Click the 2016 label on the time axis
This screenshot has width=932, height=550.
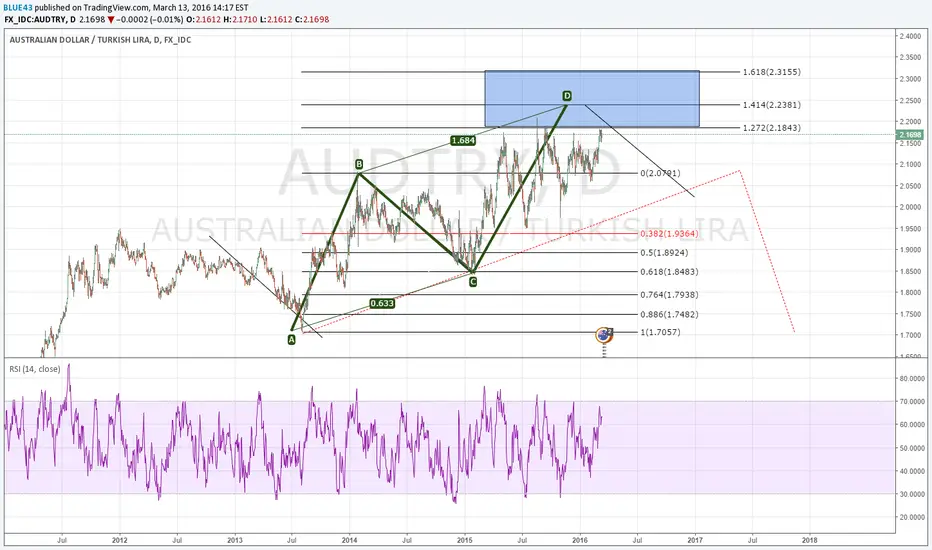580,540
